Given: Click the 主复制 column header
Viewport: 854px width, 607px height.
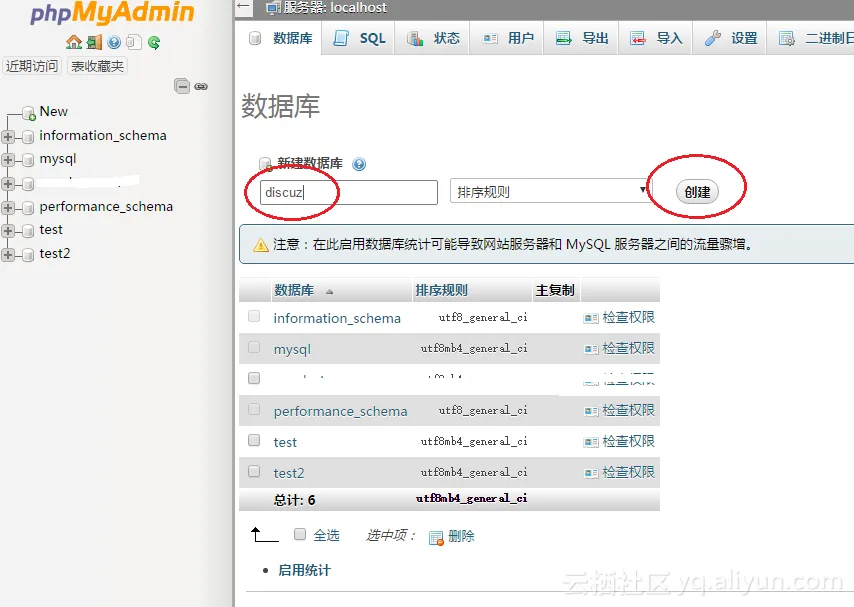Looking at the screenshot, I should [x=555, y=290].
